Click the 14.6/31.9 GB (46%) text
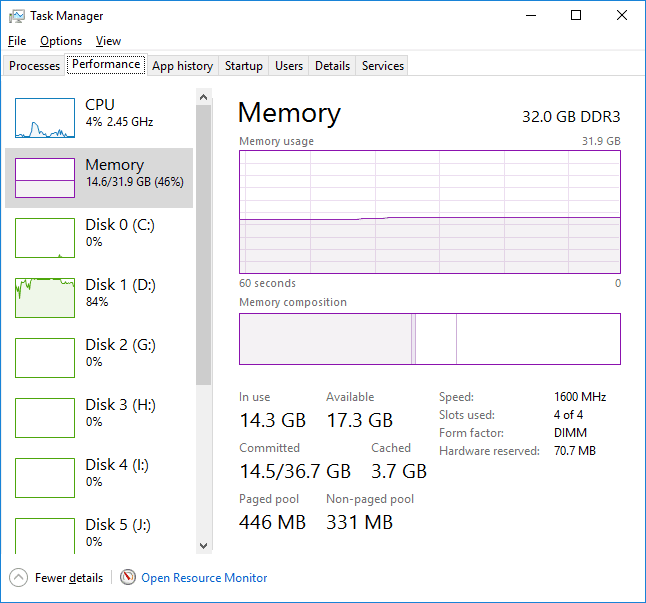646x603 pixels. click(135, 182)
